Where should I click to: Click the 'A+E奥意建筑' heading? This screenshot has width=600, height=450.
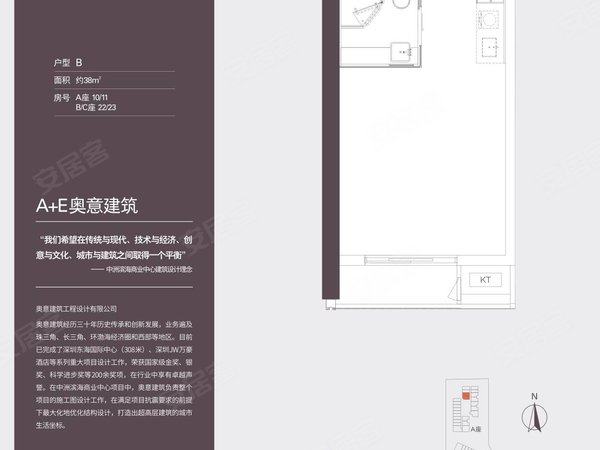coord(87,206)
